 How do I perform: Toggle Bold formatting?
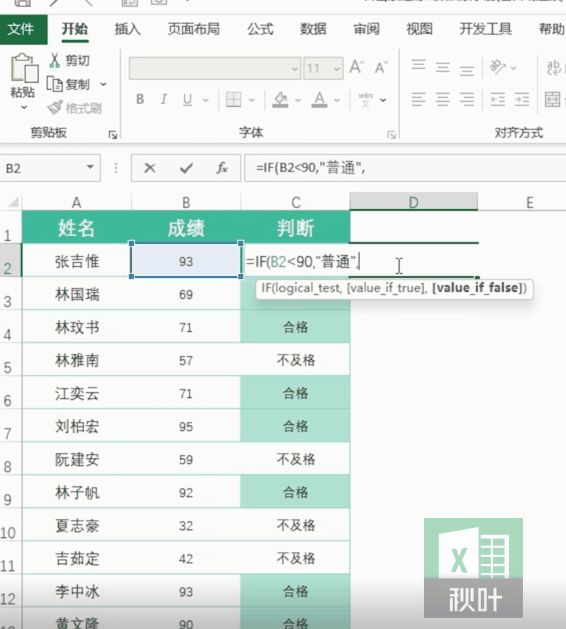(140, 99)
